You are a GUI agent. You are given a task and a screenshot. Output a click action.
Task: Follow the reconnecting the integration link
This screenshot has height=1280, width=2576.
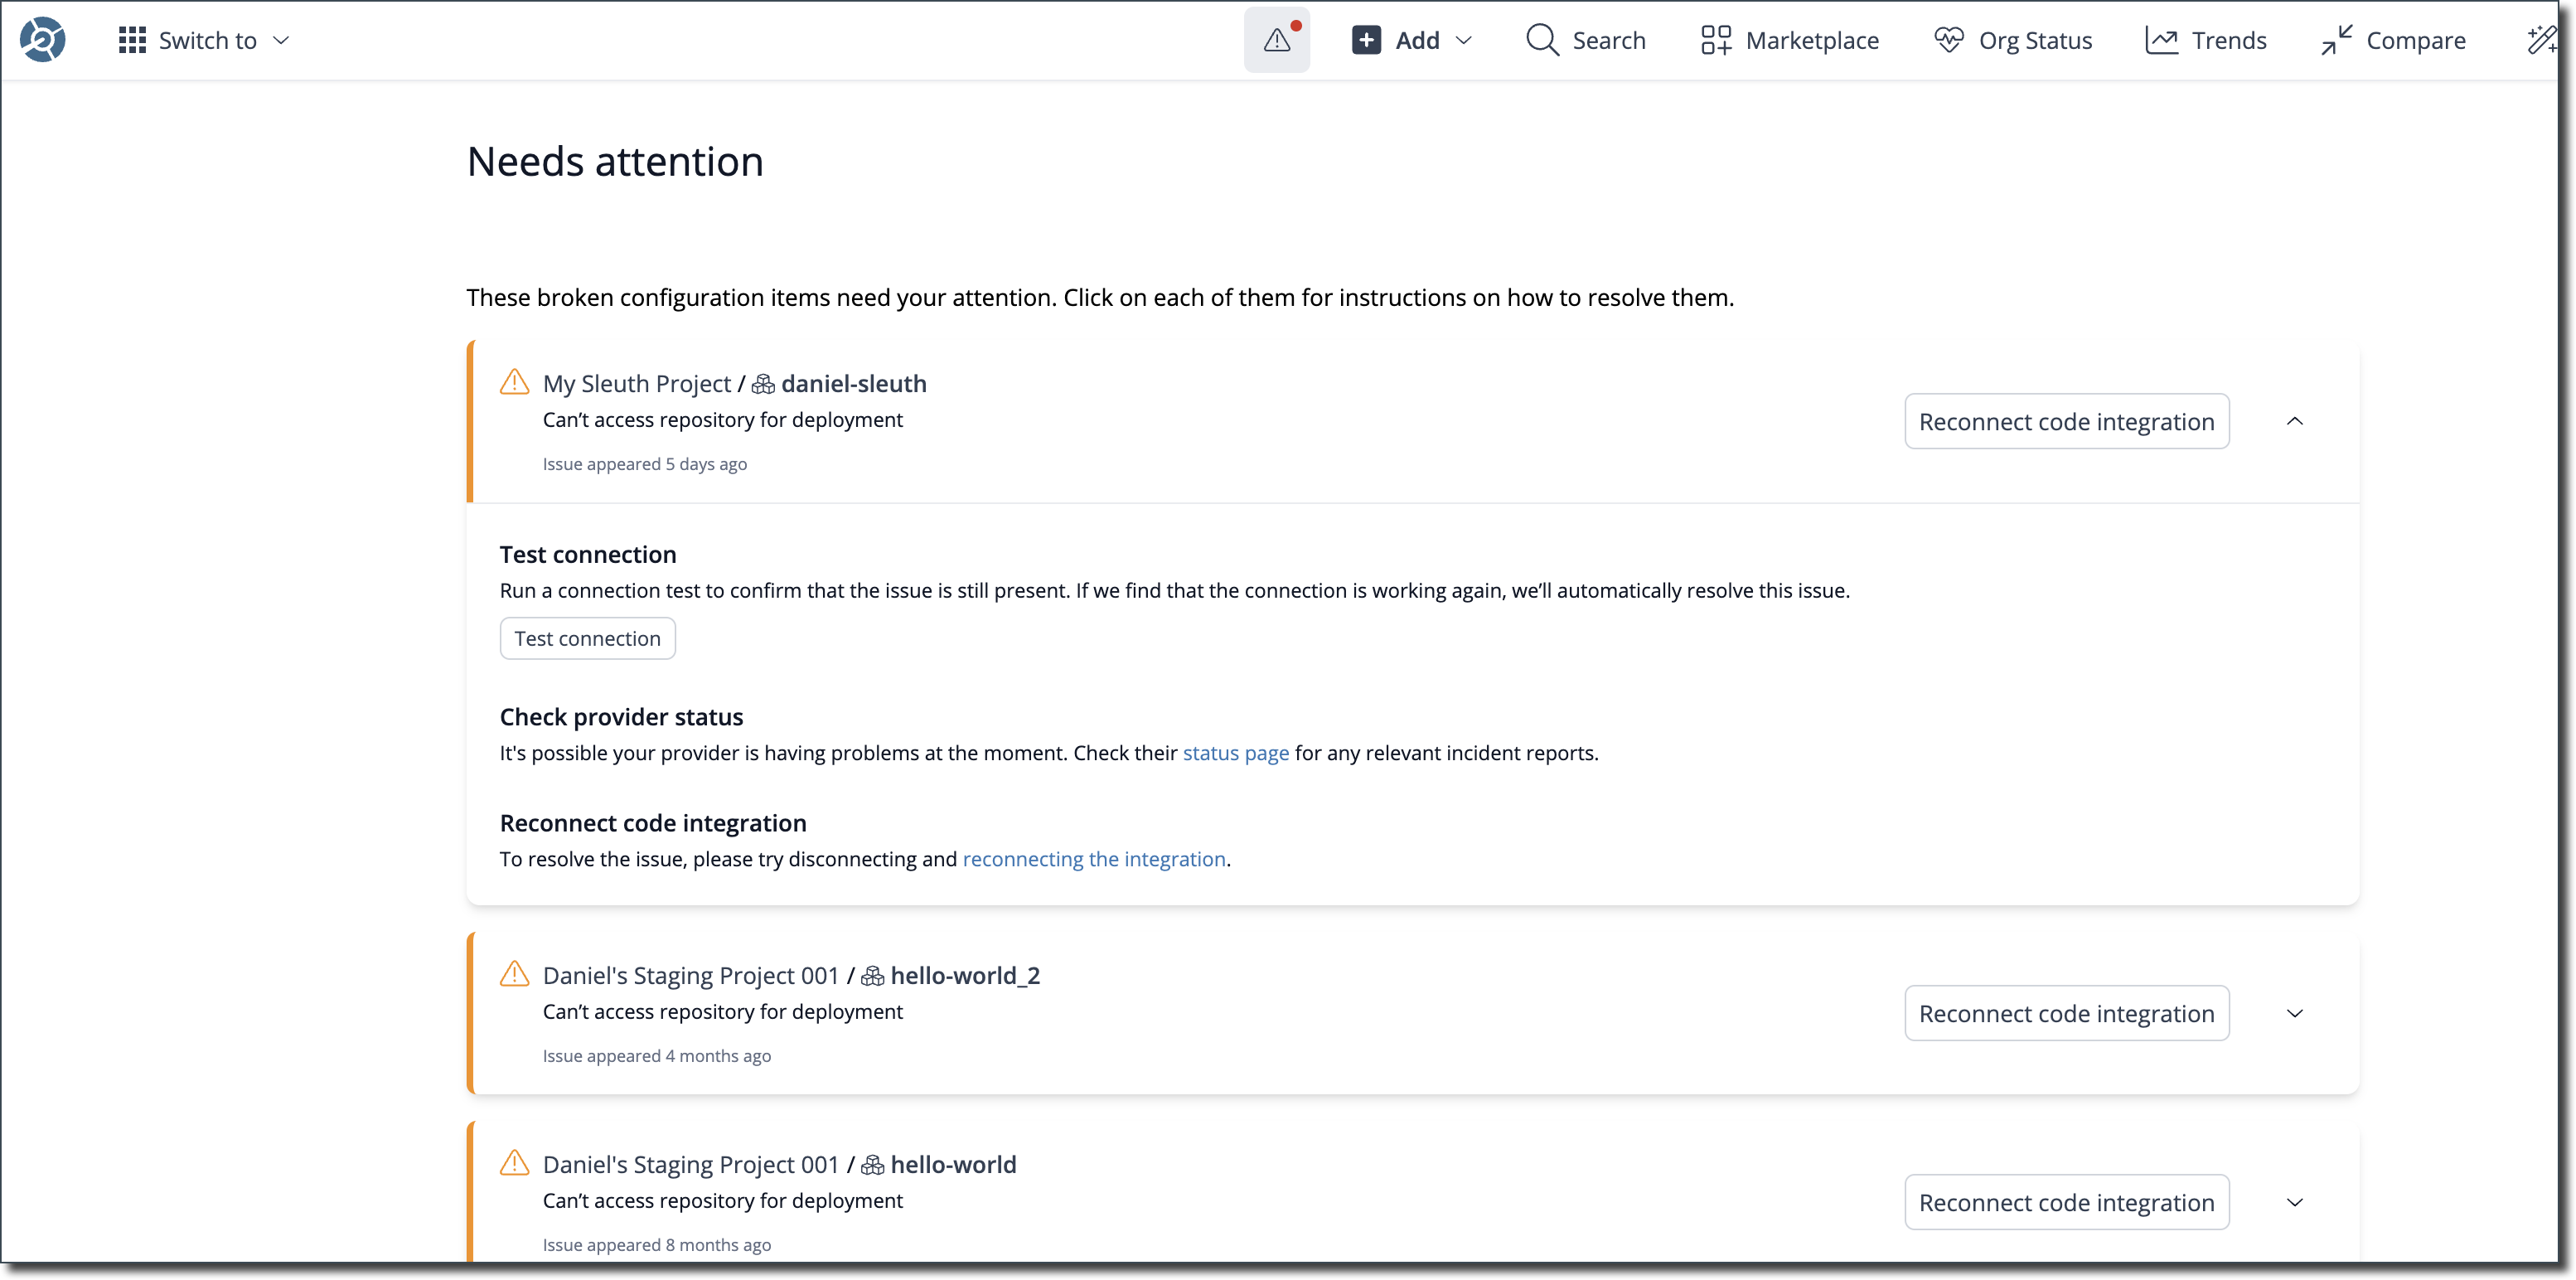[x=1093, y=859]
